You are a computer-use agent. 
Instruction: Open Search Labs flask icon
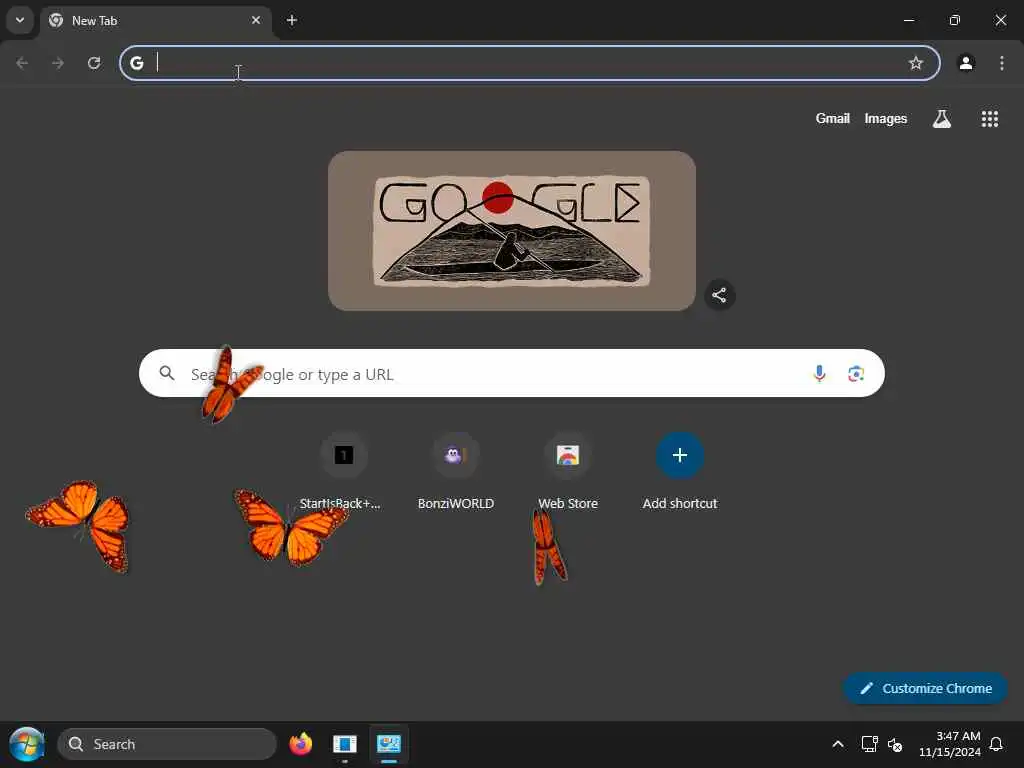coord(942,118)
